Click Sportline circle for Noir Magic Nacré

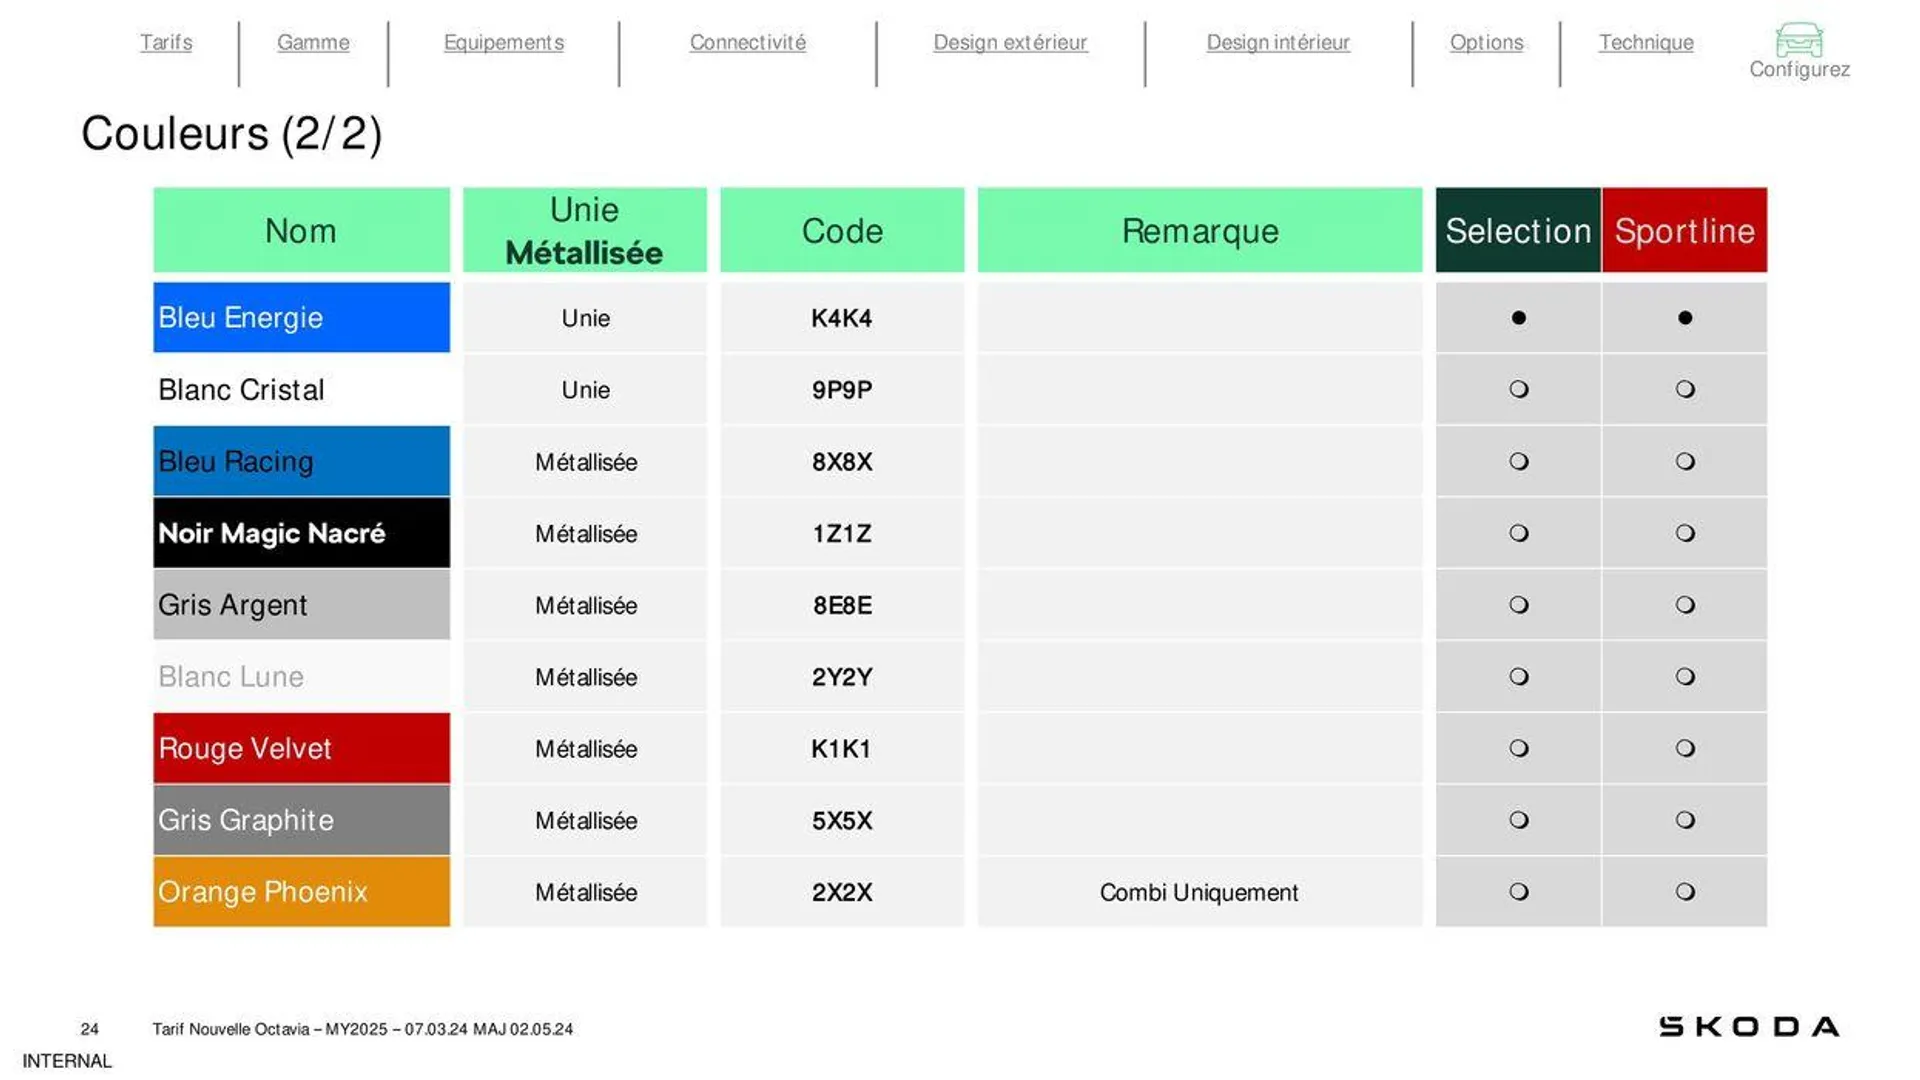1685,533
